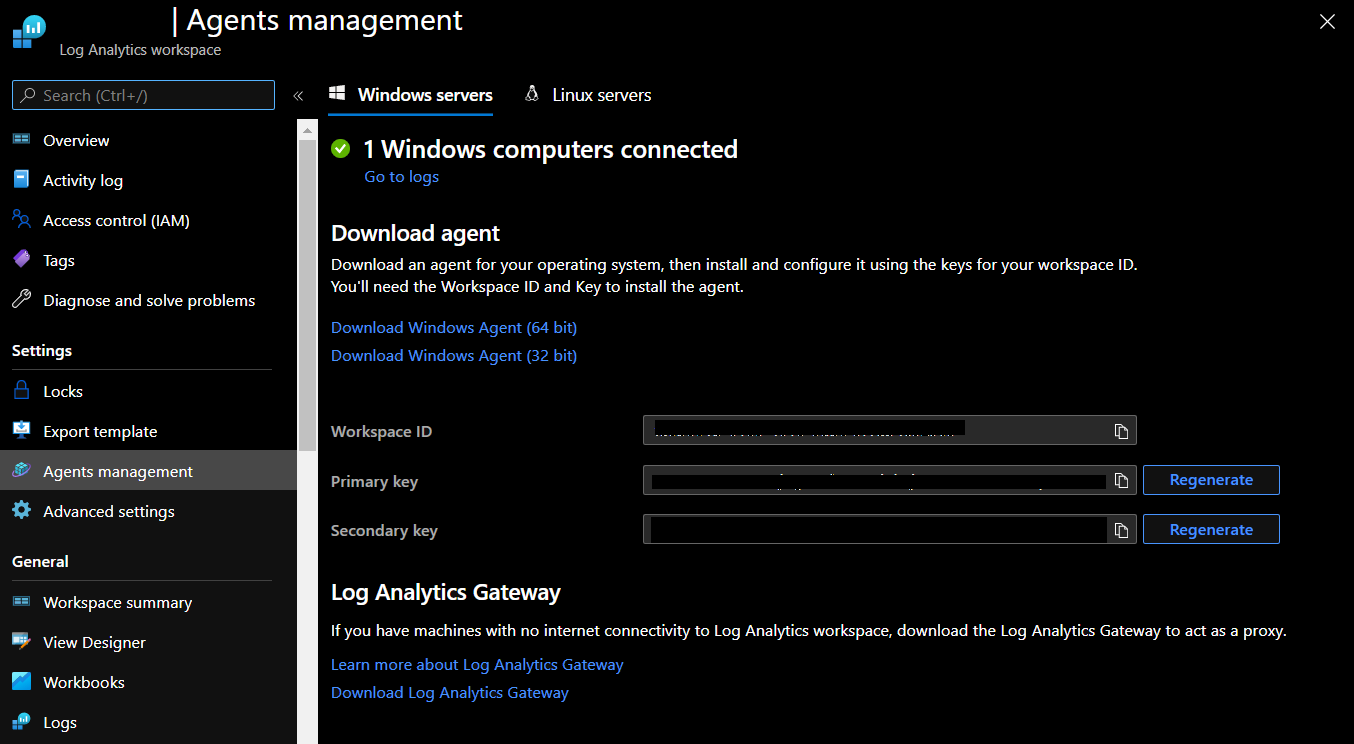Click the Secondary key field
Screen dimensions: 1354x744
(x=890, y=530)
